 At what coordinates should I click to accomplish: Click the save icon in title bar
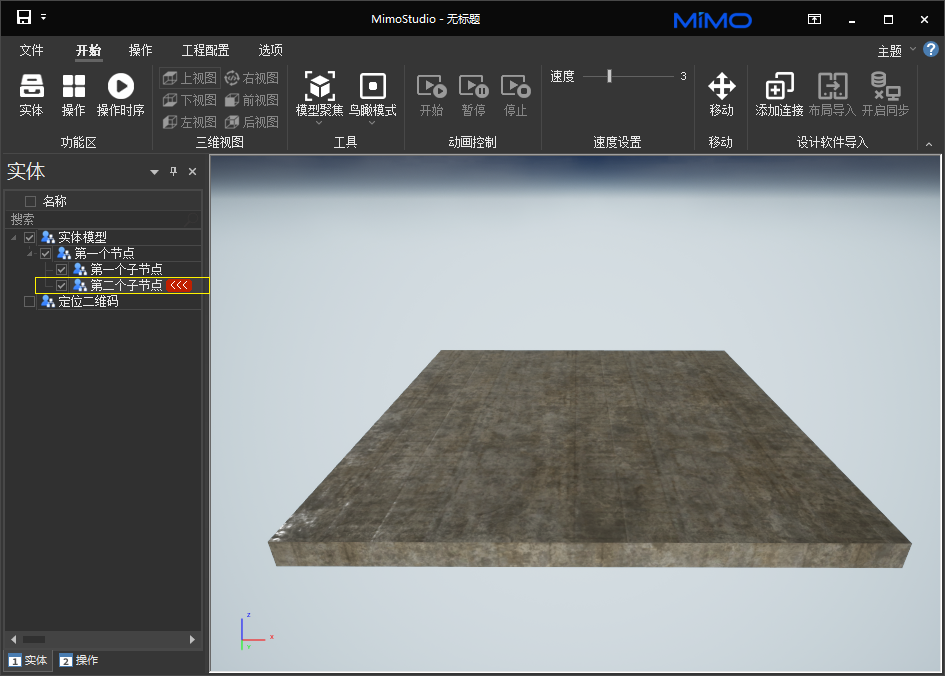click(24, 18)
